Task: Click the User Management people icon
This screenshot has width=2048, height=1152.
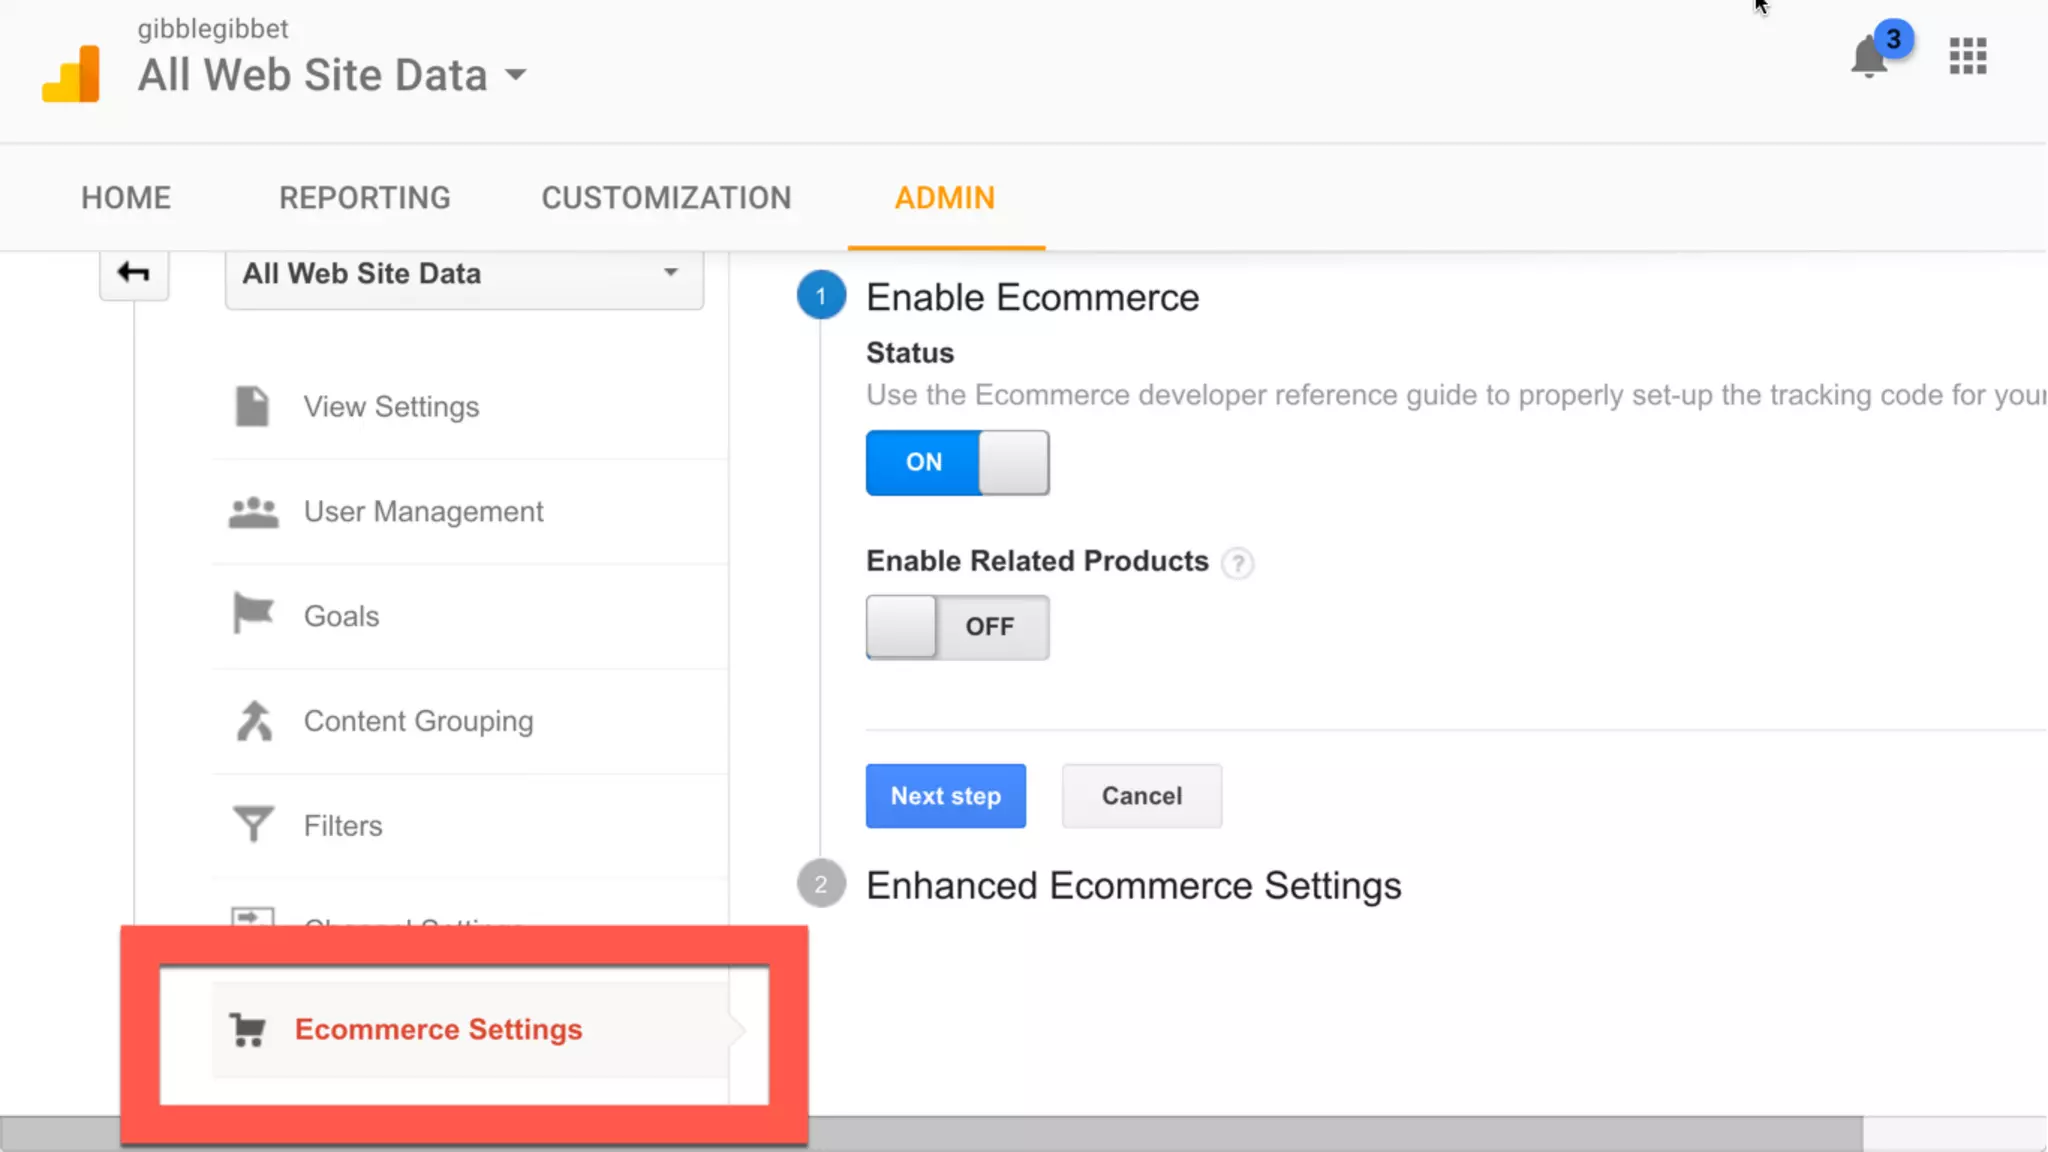Action: pos(253,512)
